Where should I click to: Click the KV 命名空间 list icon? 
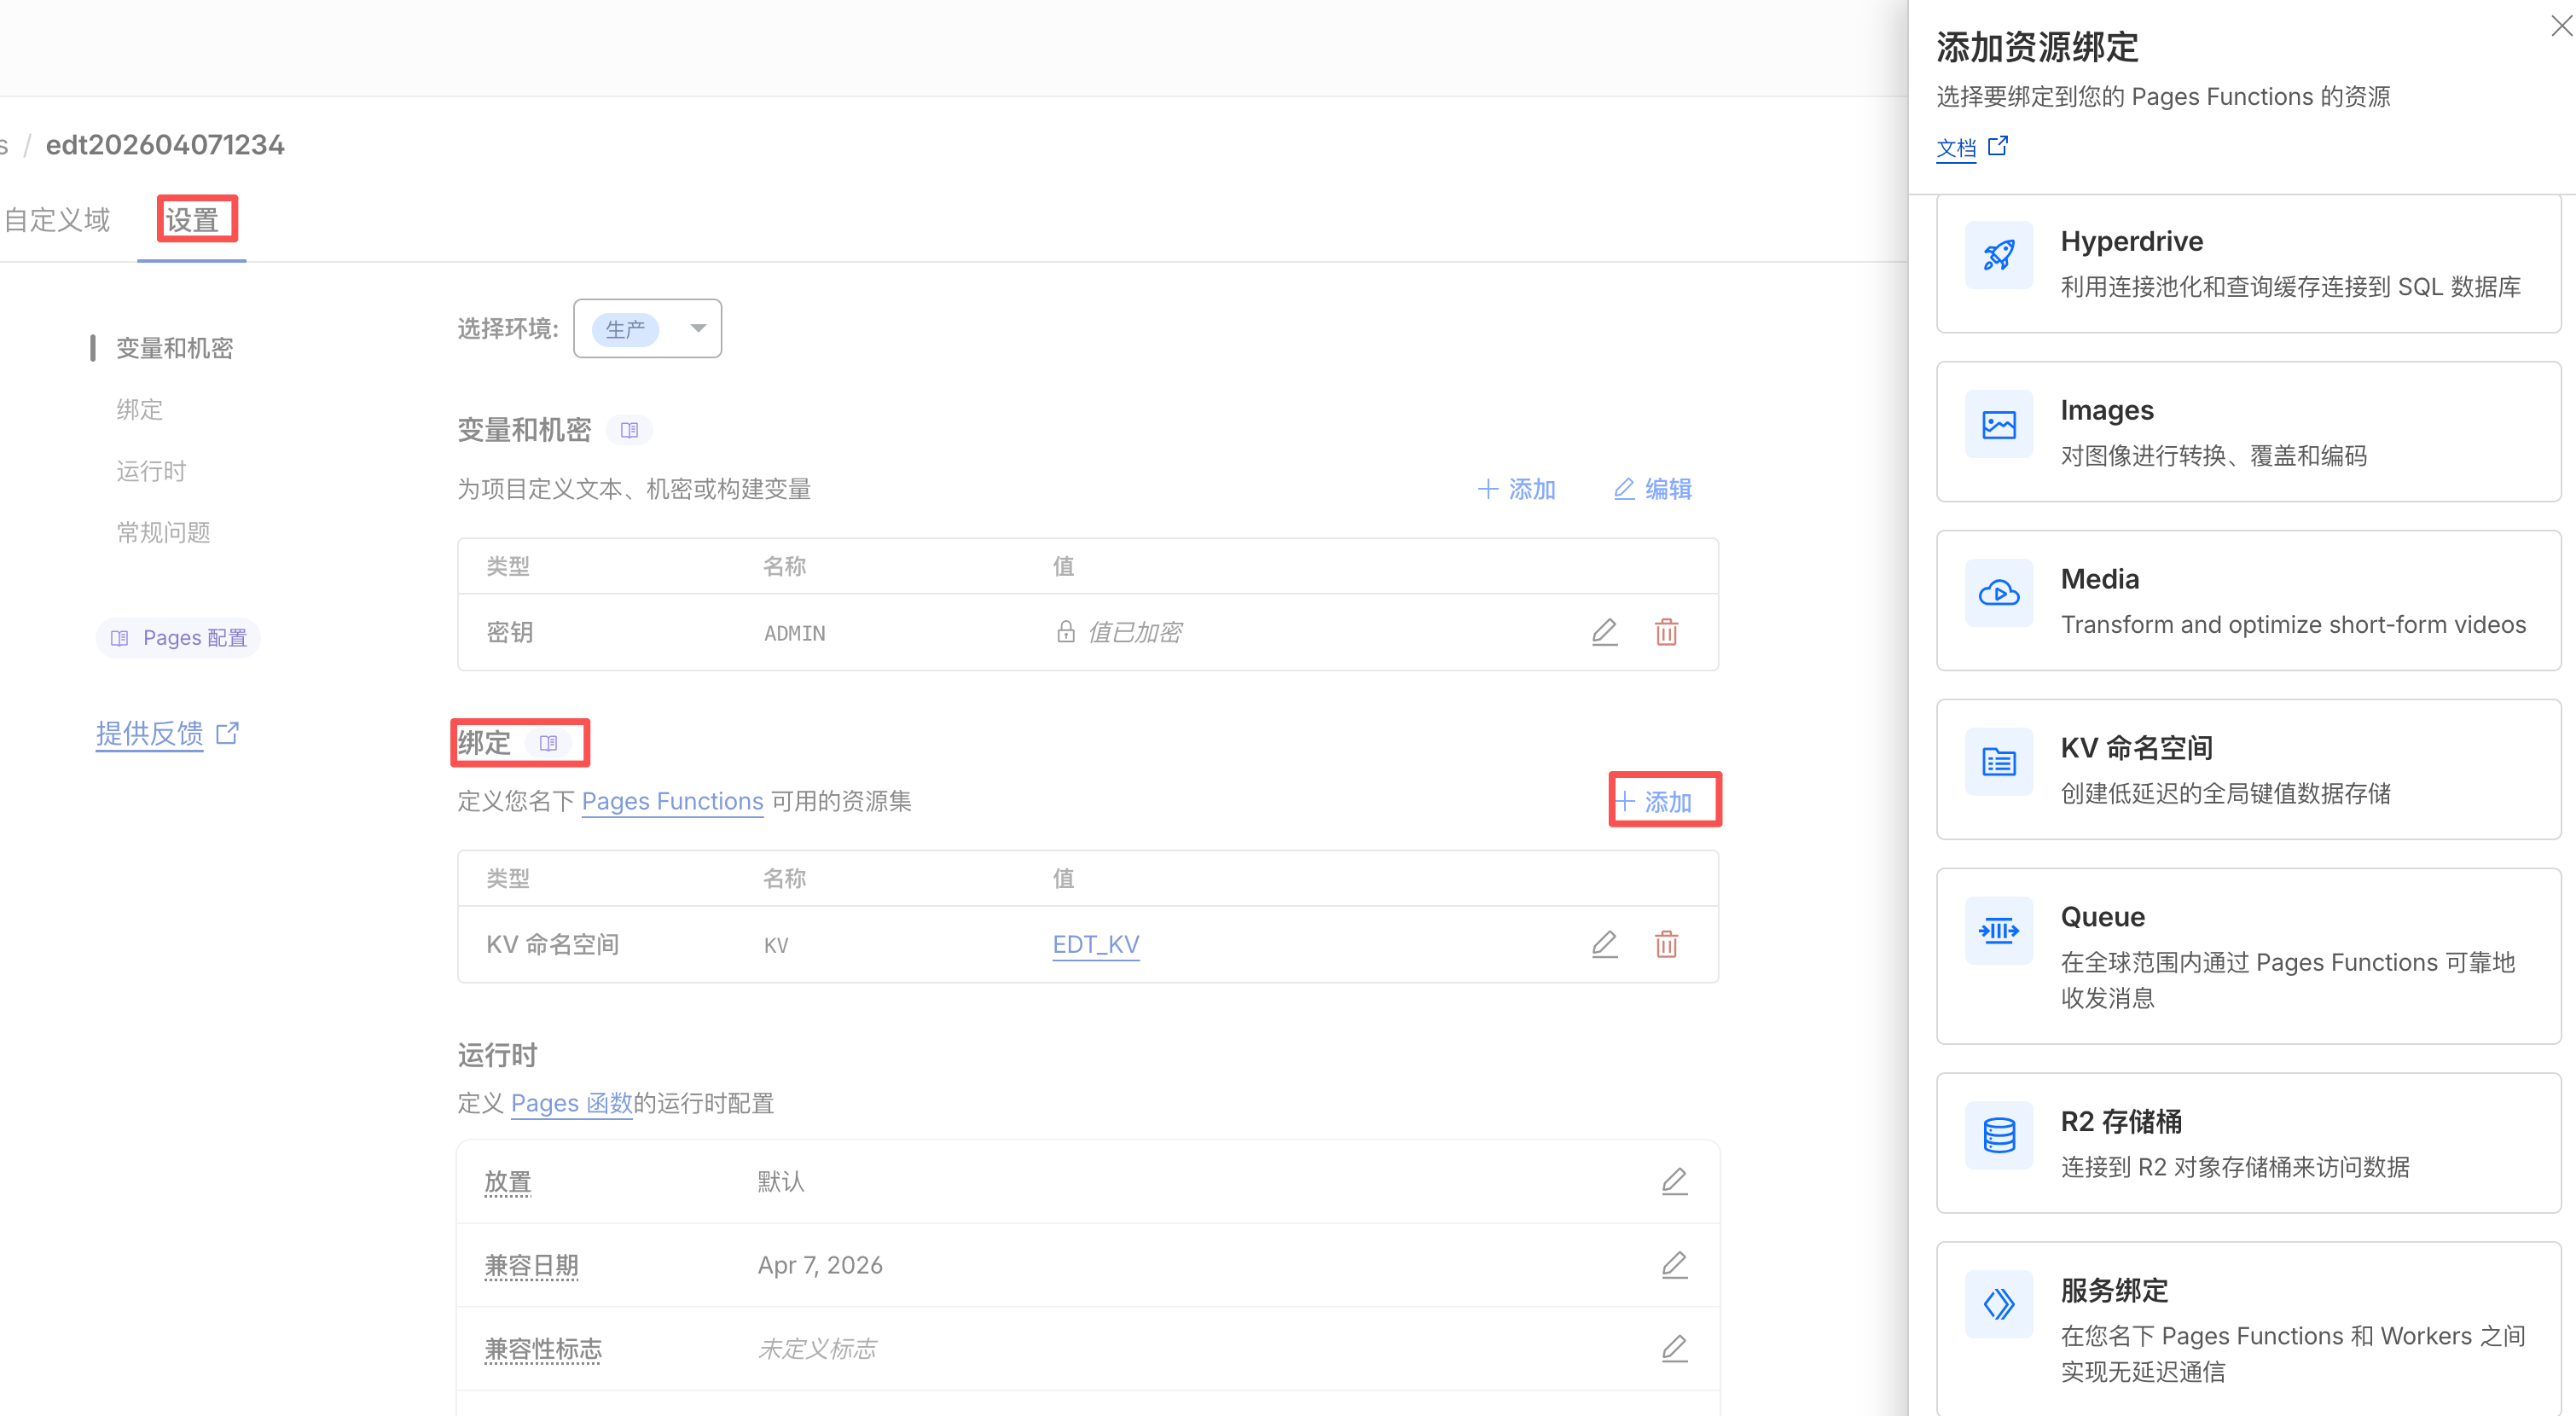coord(1998,763)
